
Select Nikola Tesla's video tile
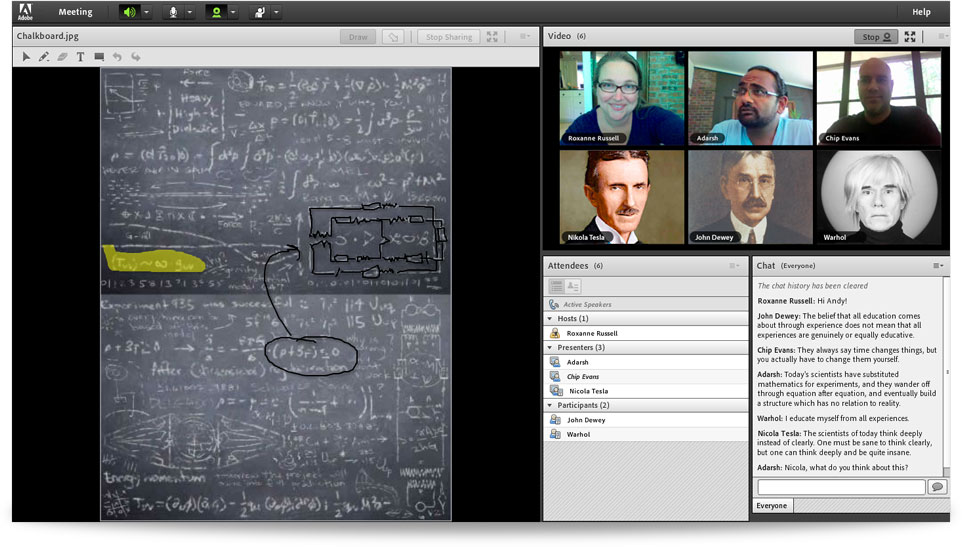(621, 197)
